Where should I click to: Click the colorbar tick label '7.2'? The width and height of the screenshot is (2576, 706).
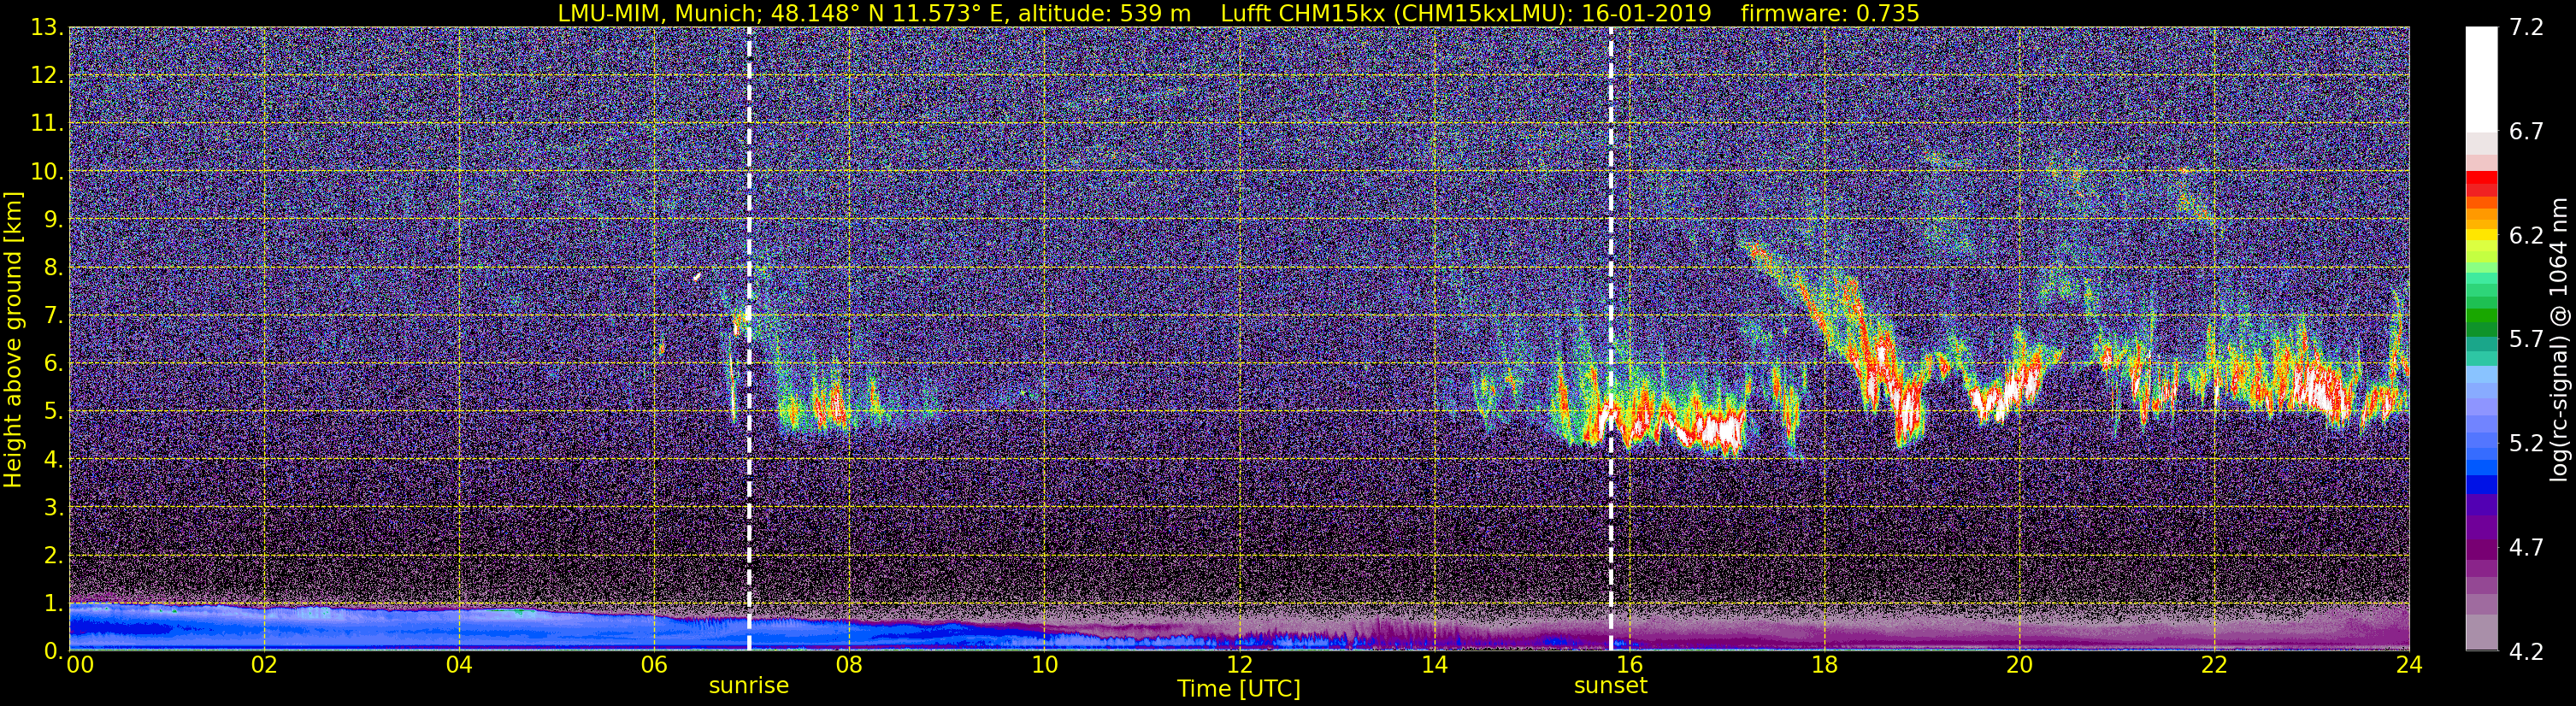coord(2526,28)
